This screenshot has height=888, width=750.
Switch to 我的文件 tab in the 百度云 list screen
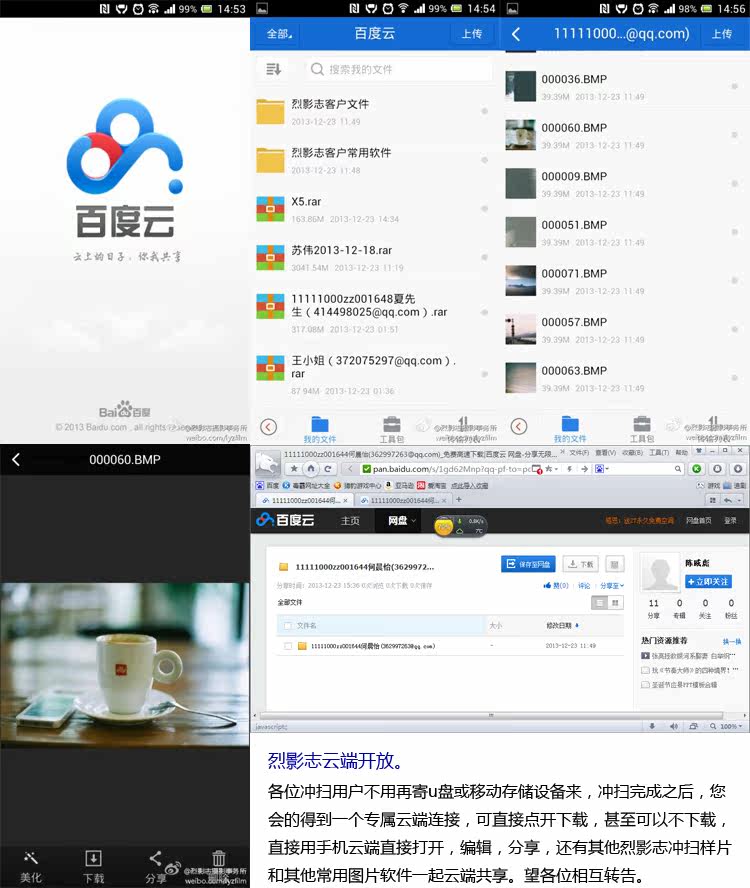pos(319,429)
